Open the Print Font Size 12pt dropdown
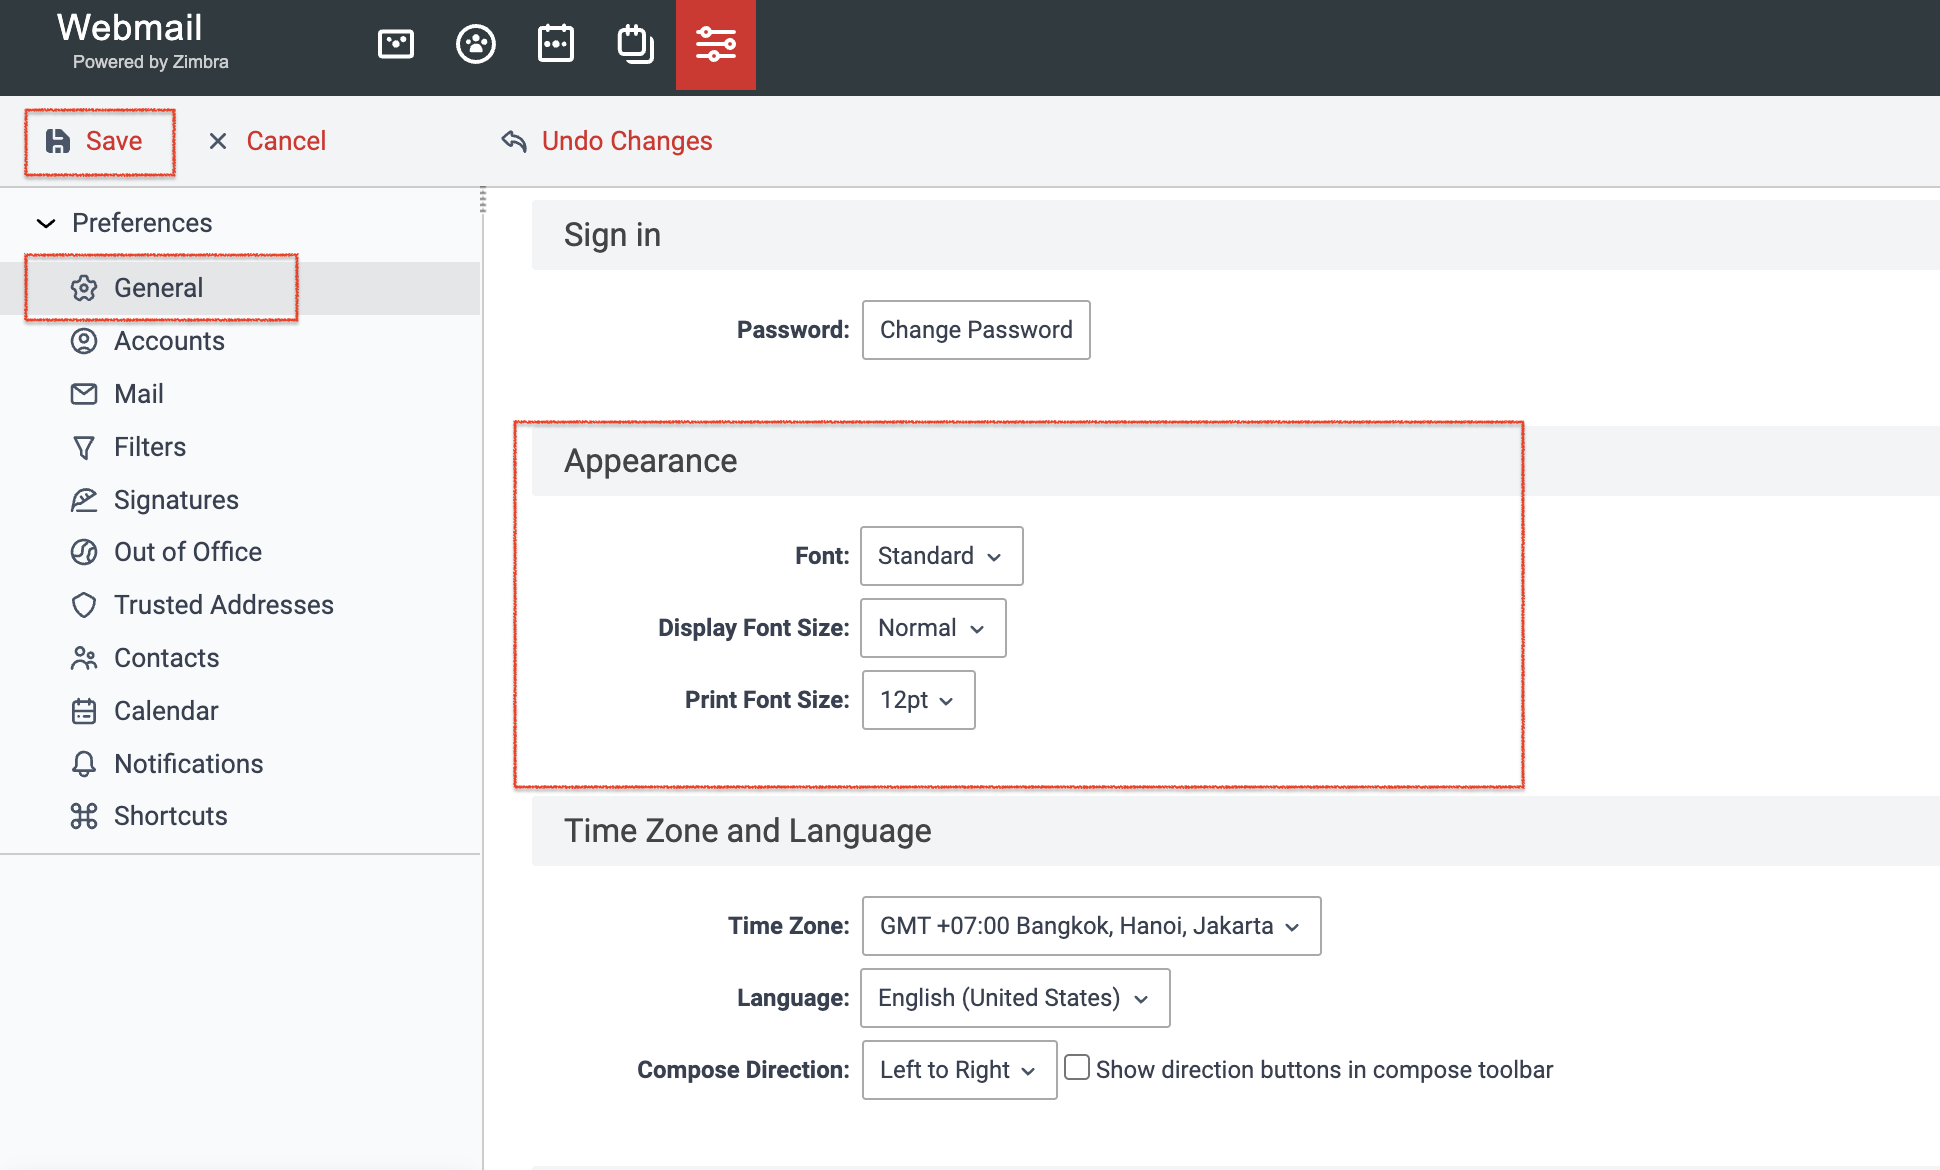This screenshot has height=1170, width=1940. pos(918,700)
